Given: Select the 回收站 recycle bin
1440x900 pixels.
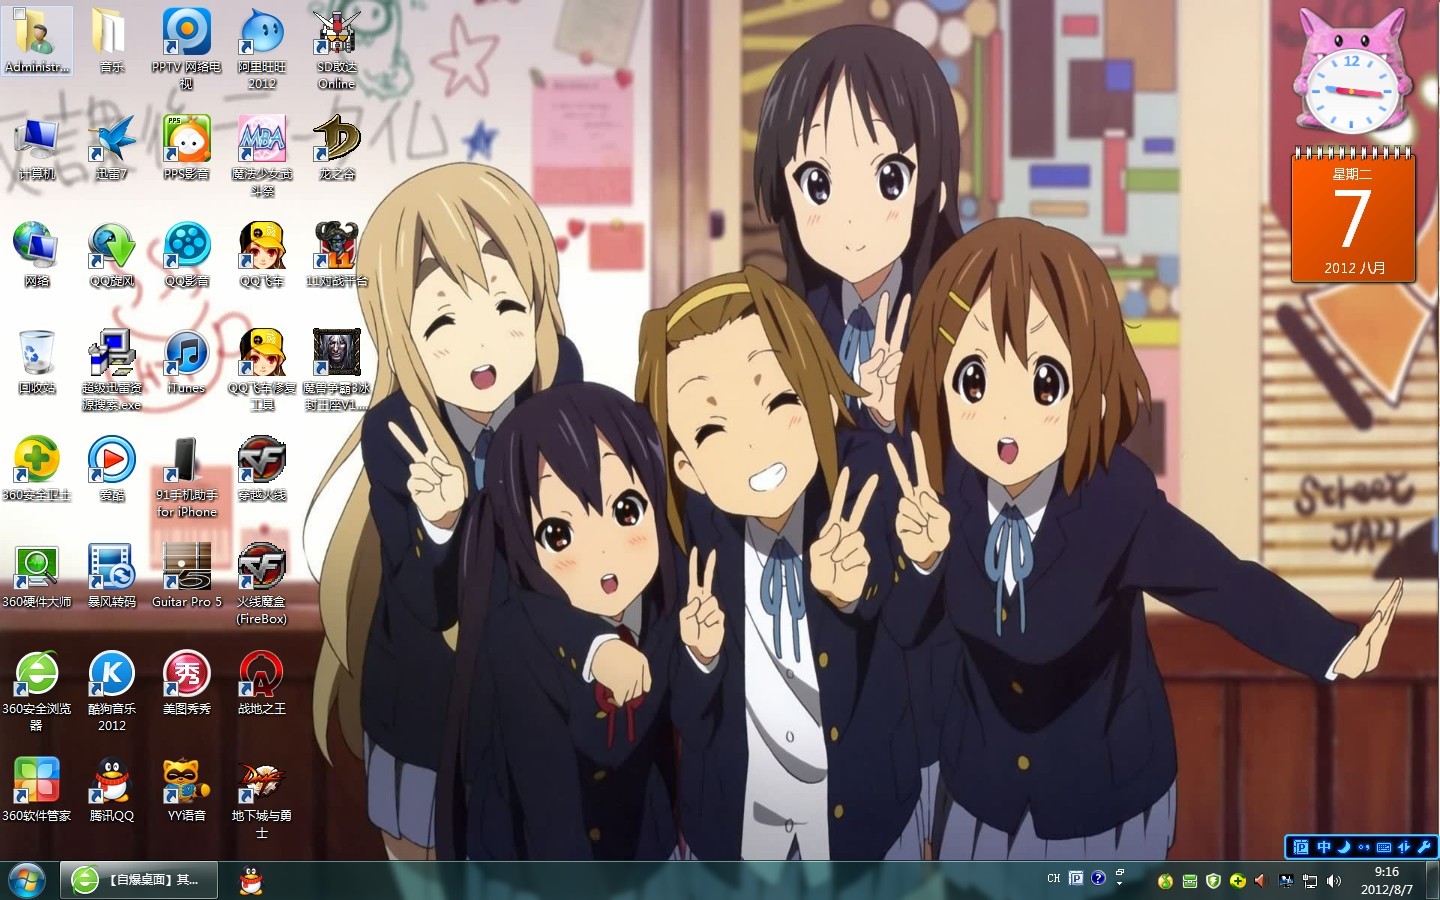Looking at the screenshot, I should tap(37, 361).
